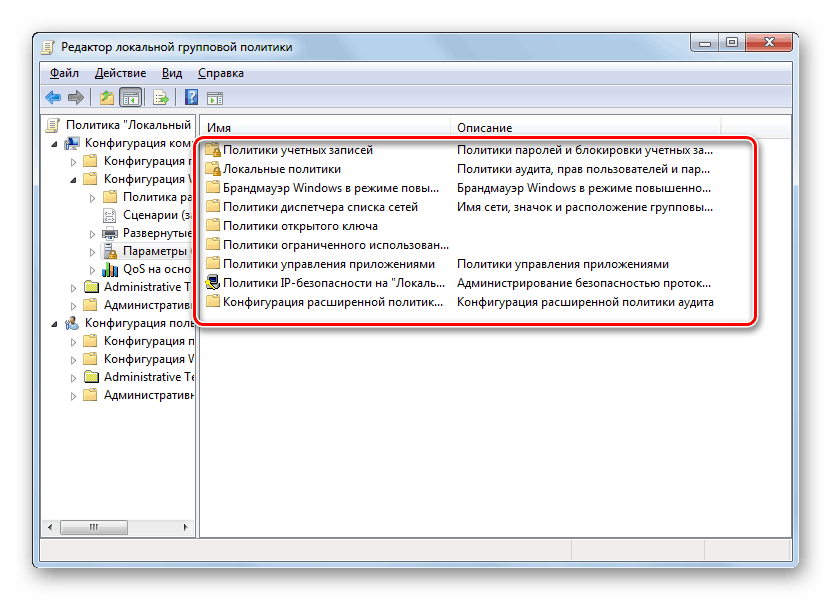Click the folder icon of Конфигурация расширенной политики
Screen dimensions: 832x601
213,302
